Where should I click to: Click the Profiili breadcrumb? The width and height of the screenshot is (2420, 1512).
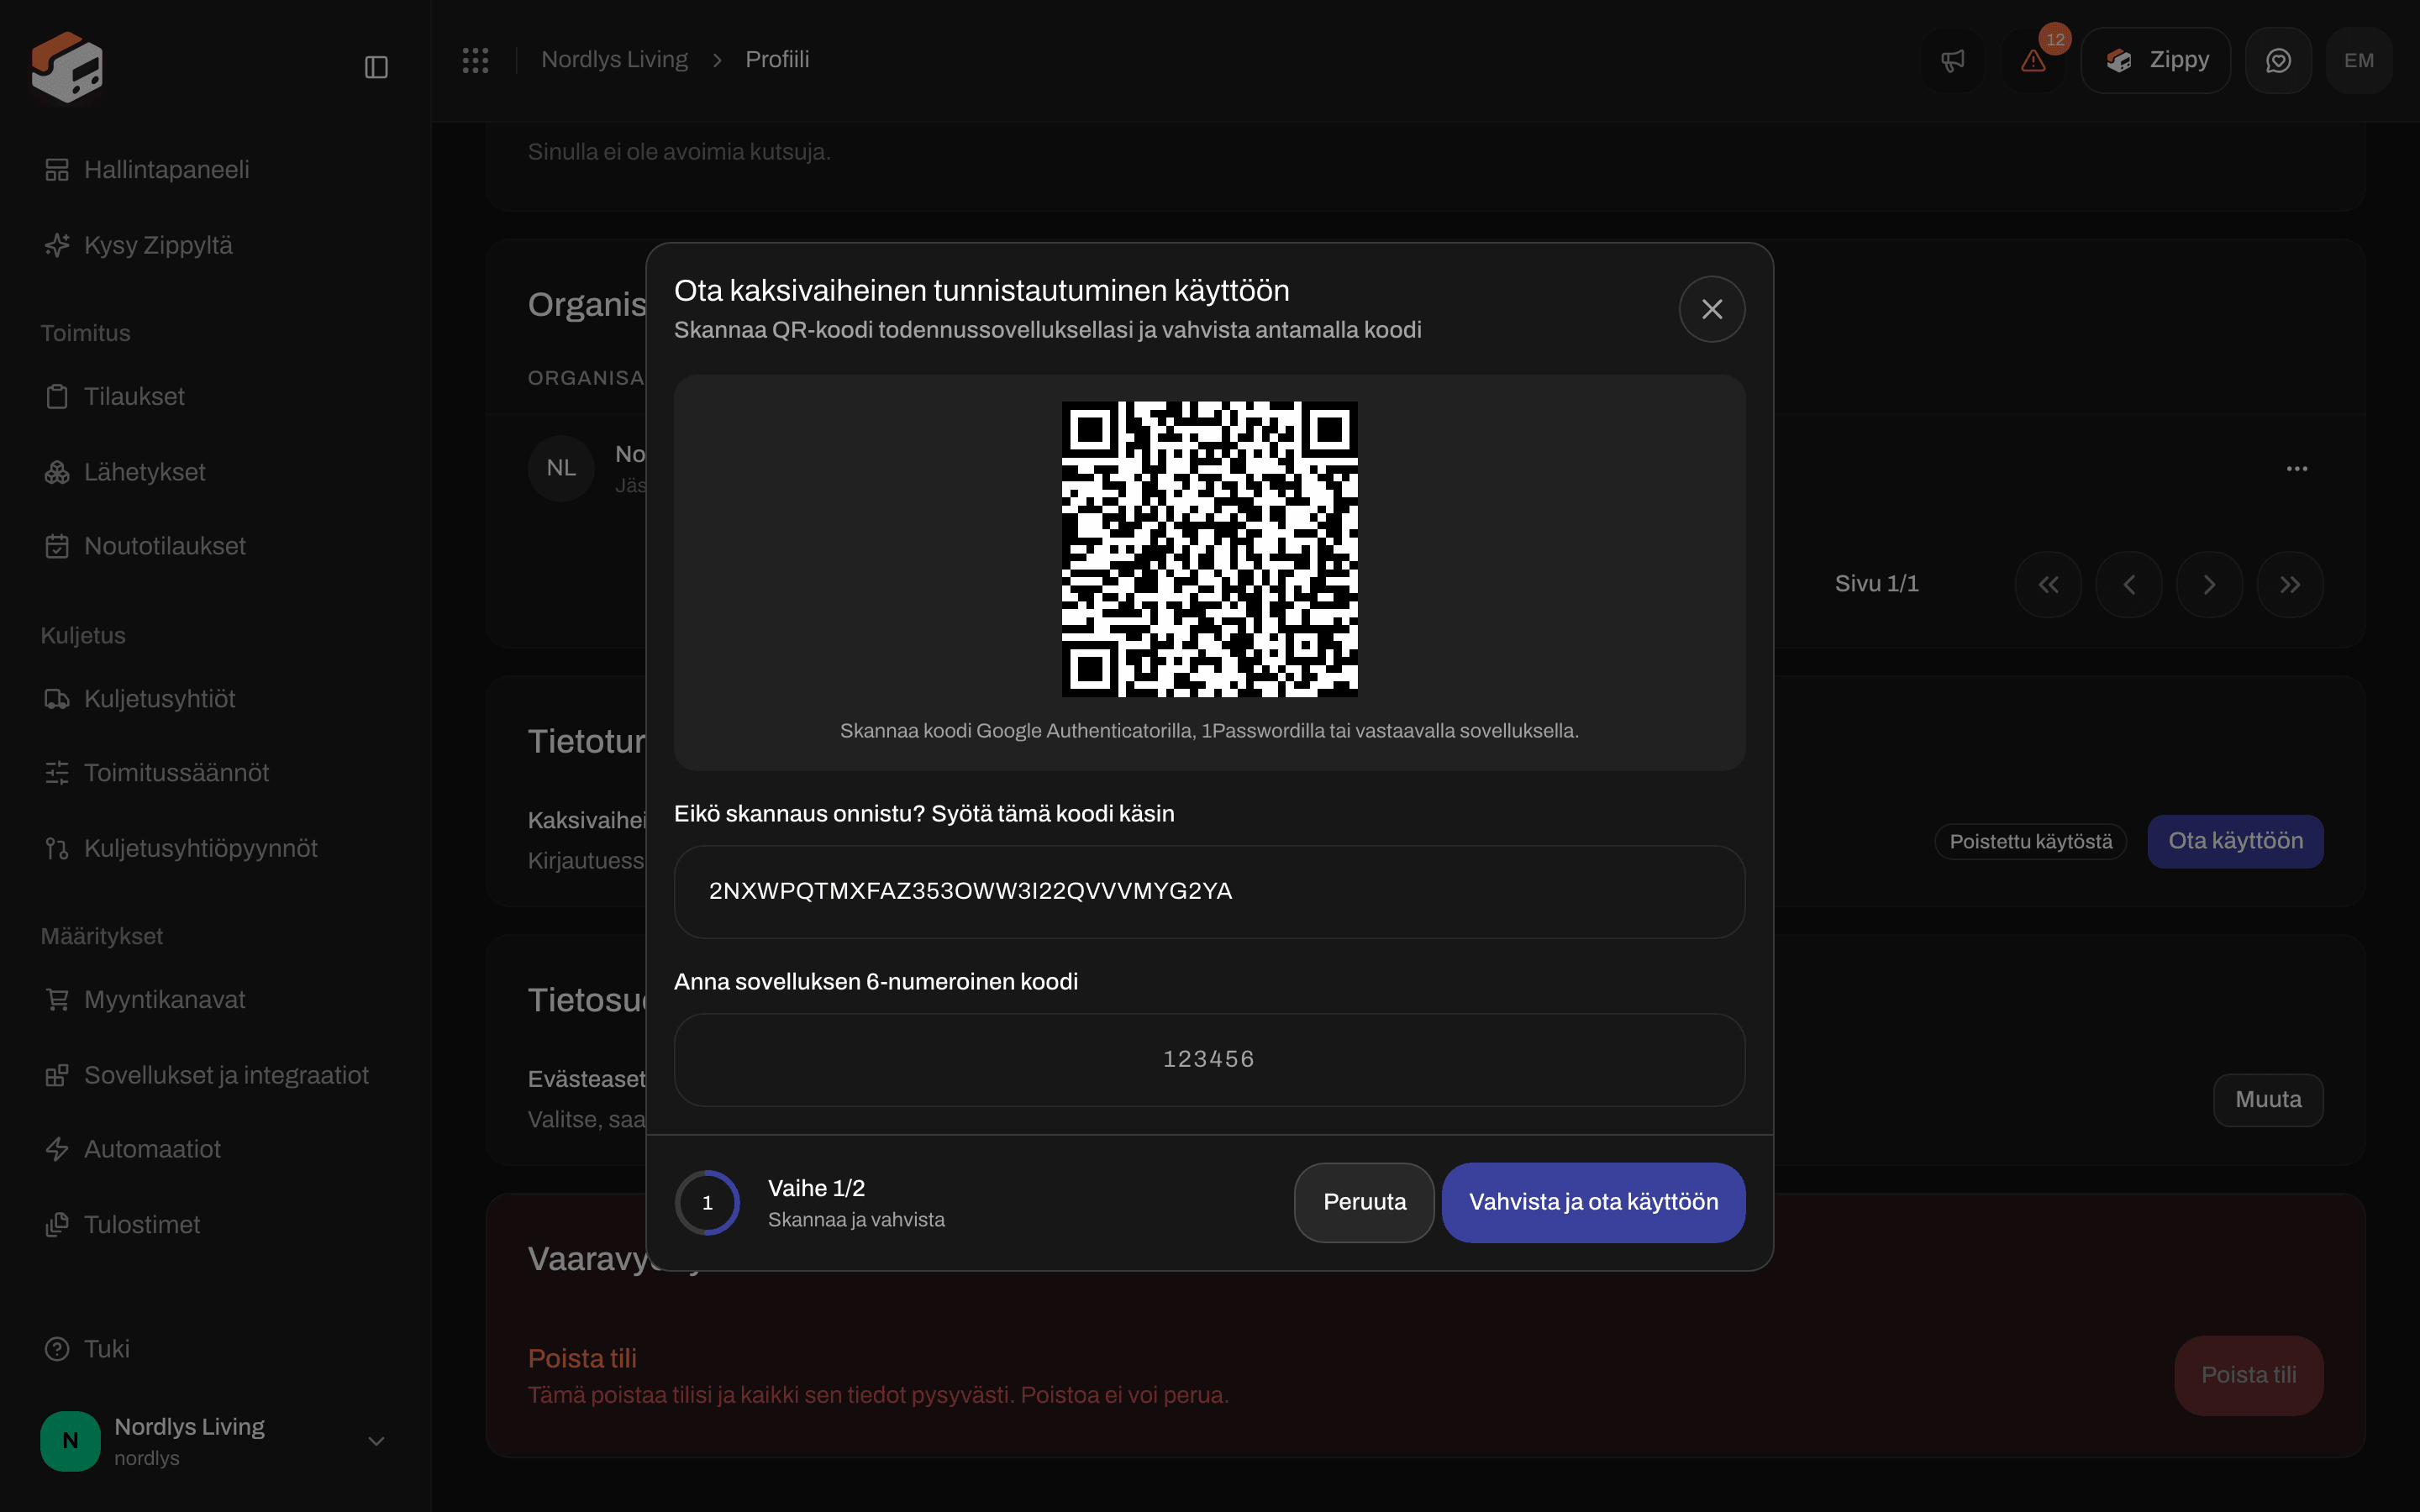click(777, 60)
